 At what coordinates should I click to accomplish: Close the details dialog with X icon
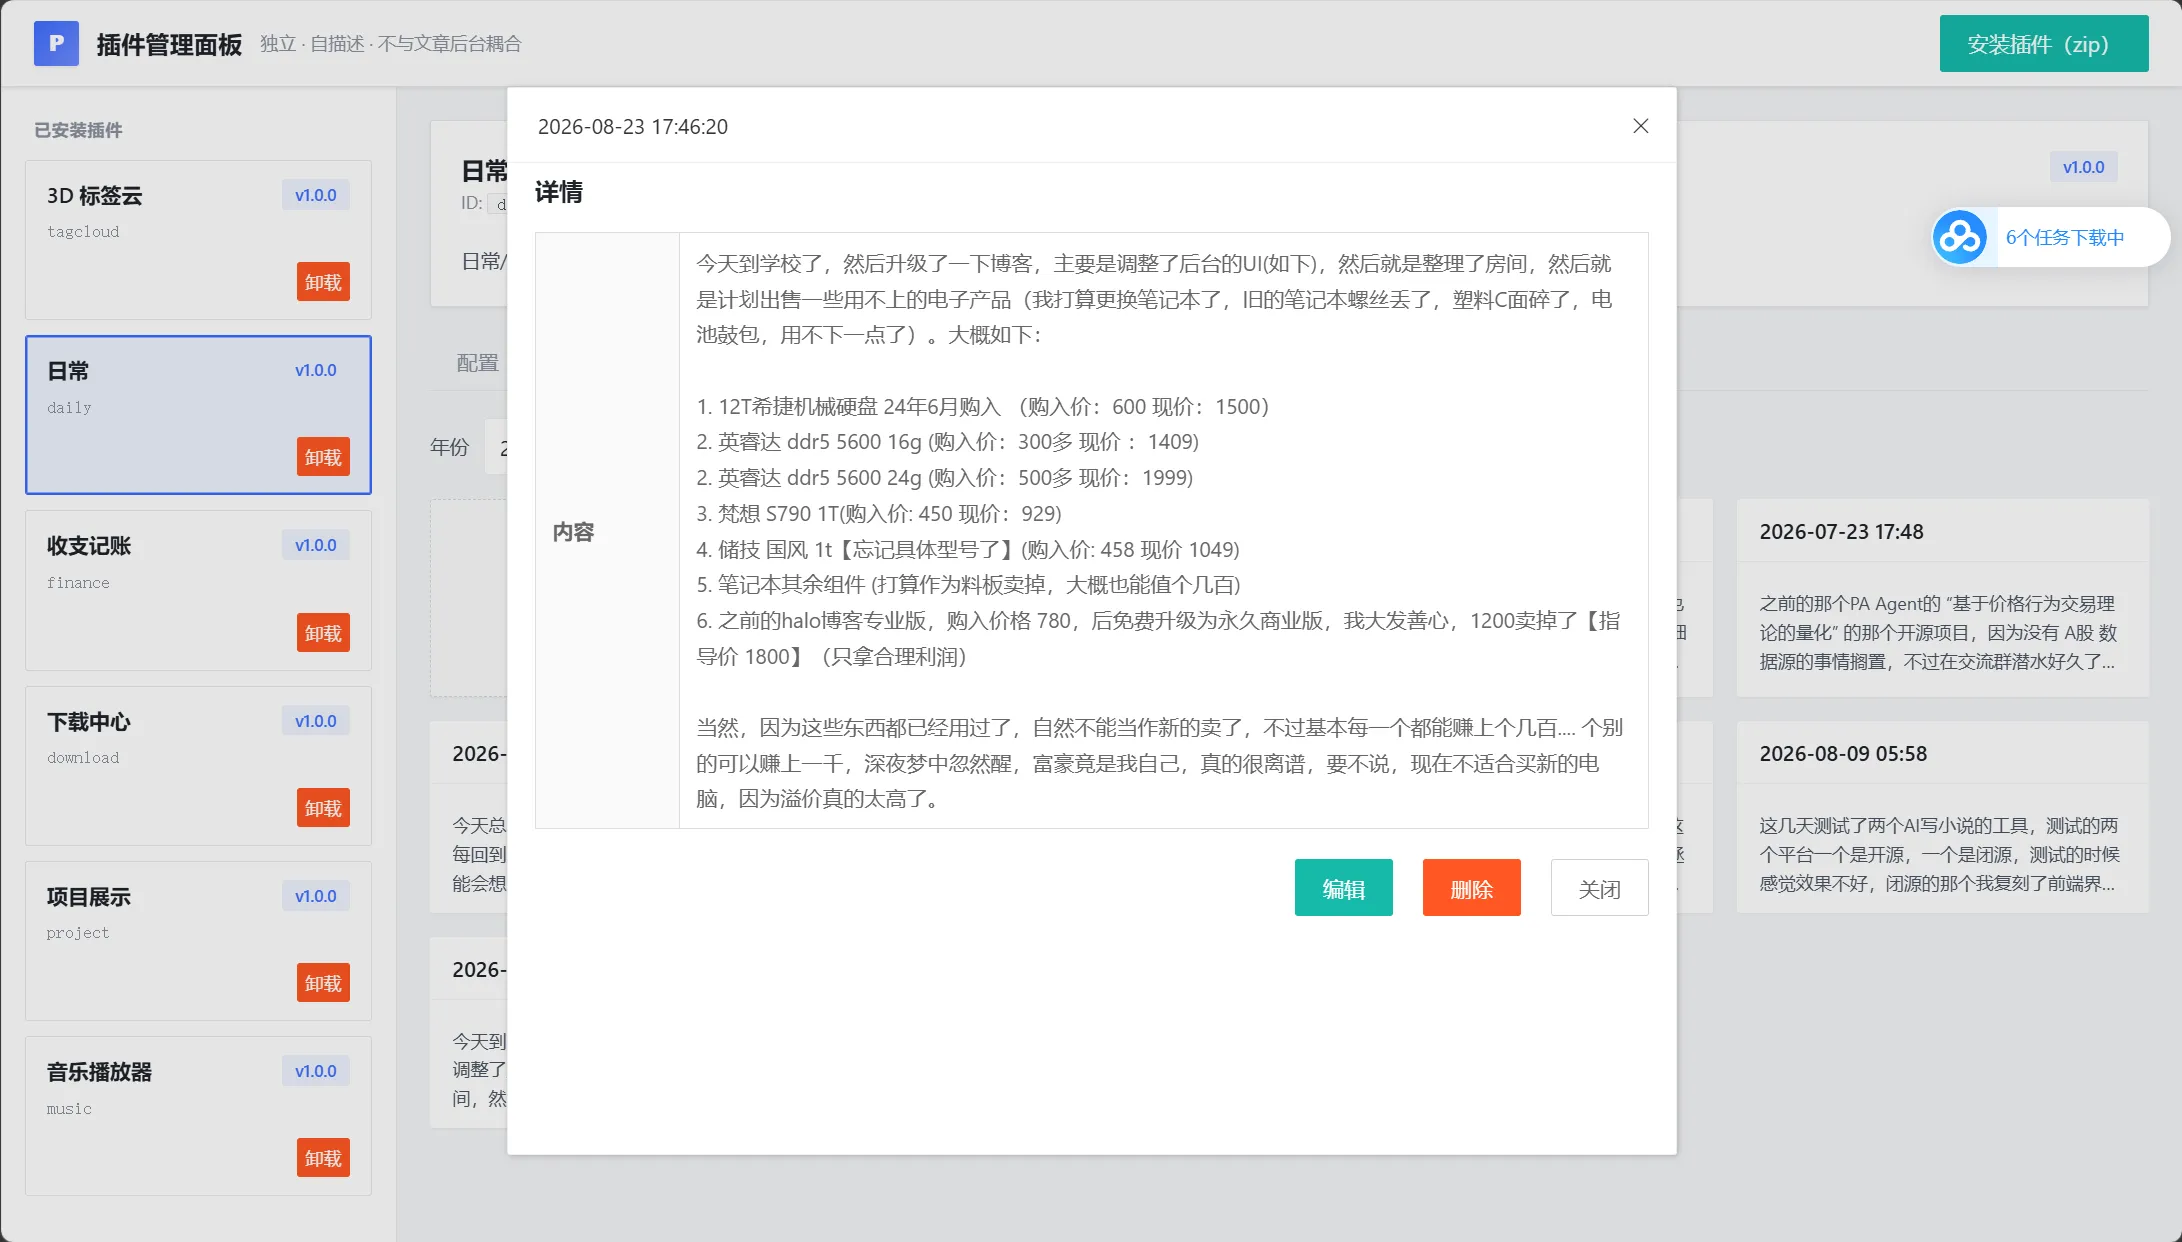(1640, 126)
